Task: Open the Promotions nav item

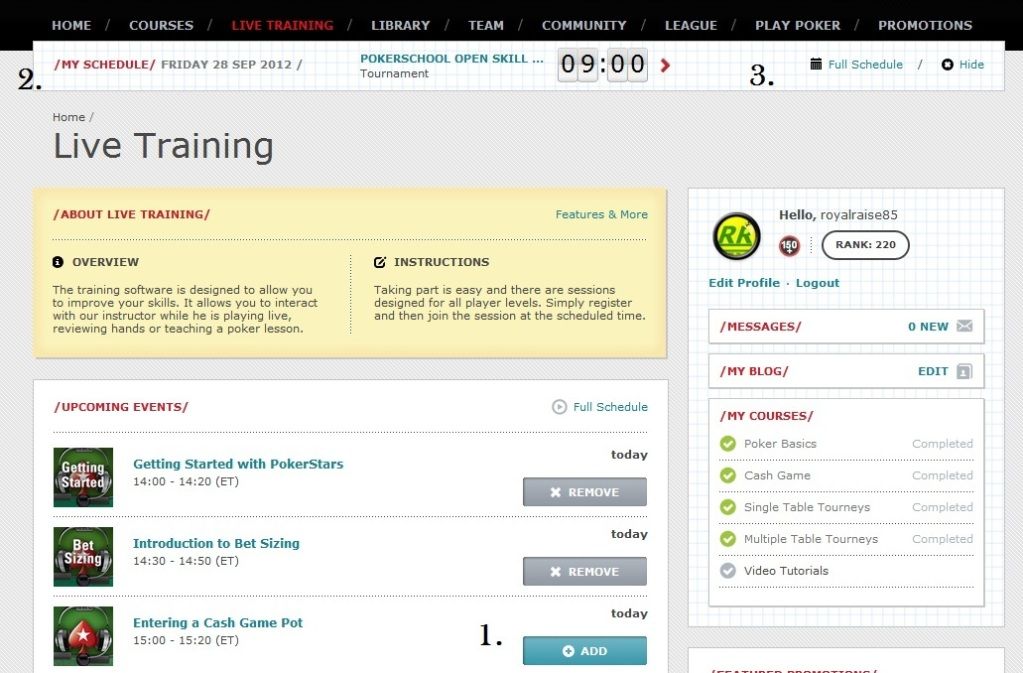Action: [x=924, y=25]
